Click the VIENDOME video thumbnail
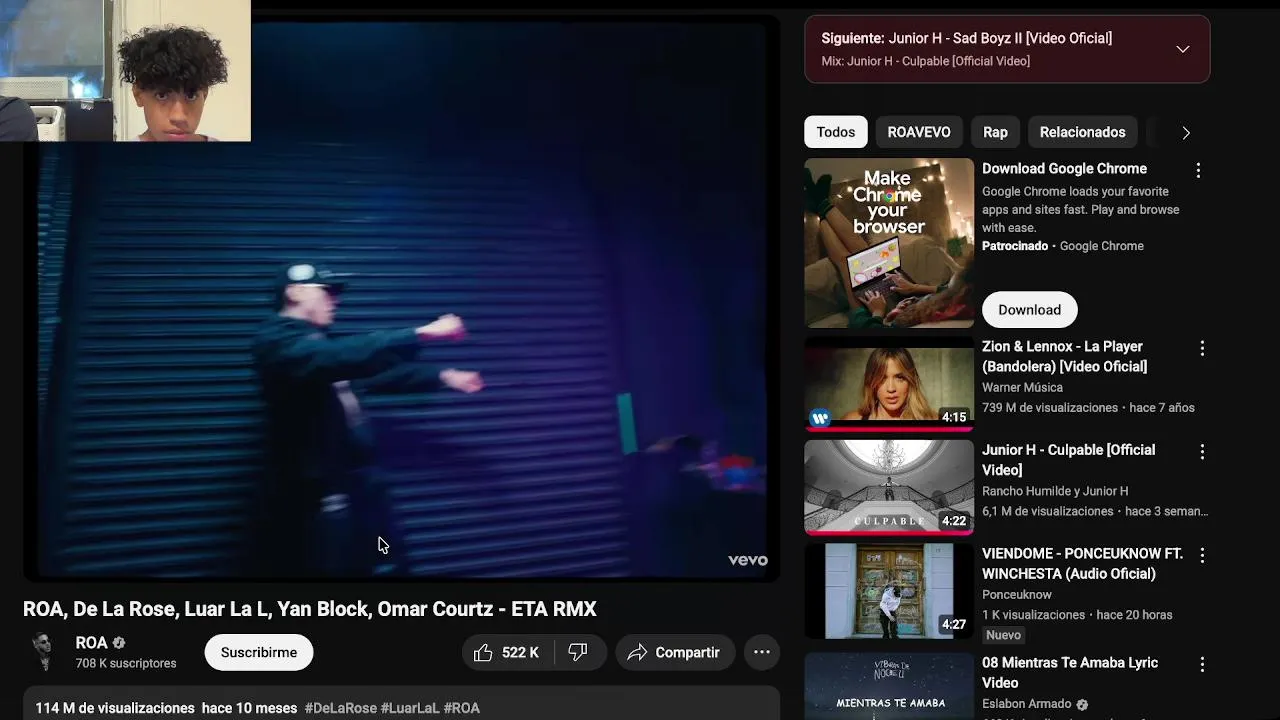Viewport: 1280px width, 720px height. pyautogui.click(x=889, y=591)
